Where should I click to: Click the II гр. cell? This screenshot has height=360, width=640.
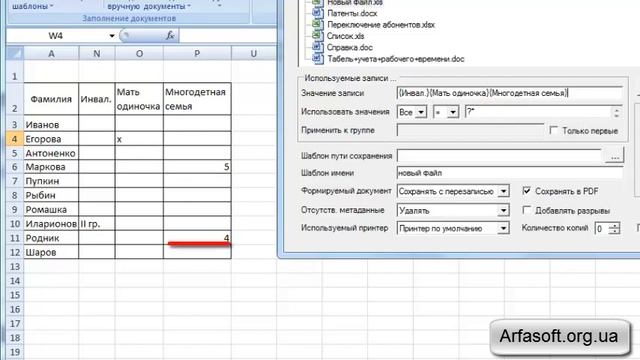(x=97, y=224)
